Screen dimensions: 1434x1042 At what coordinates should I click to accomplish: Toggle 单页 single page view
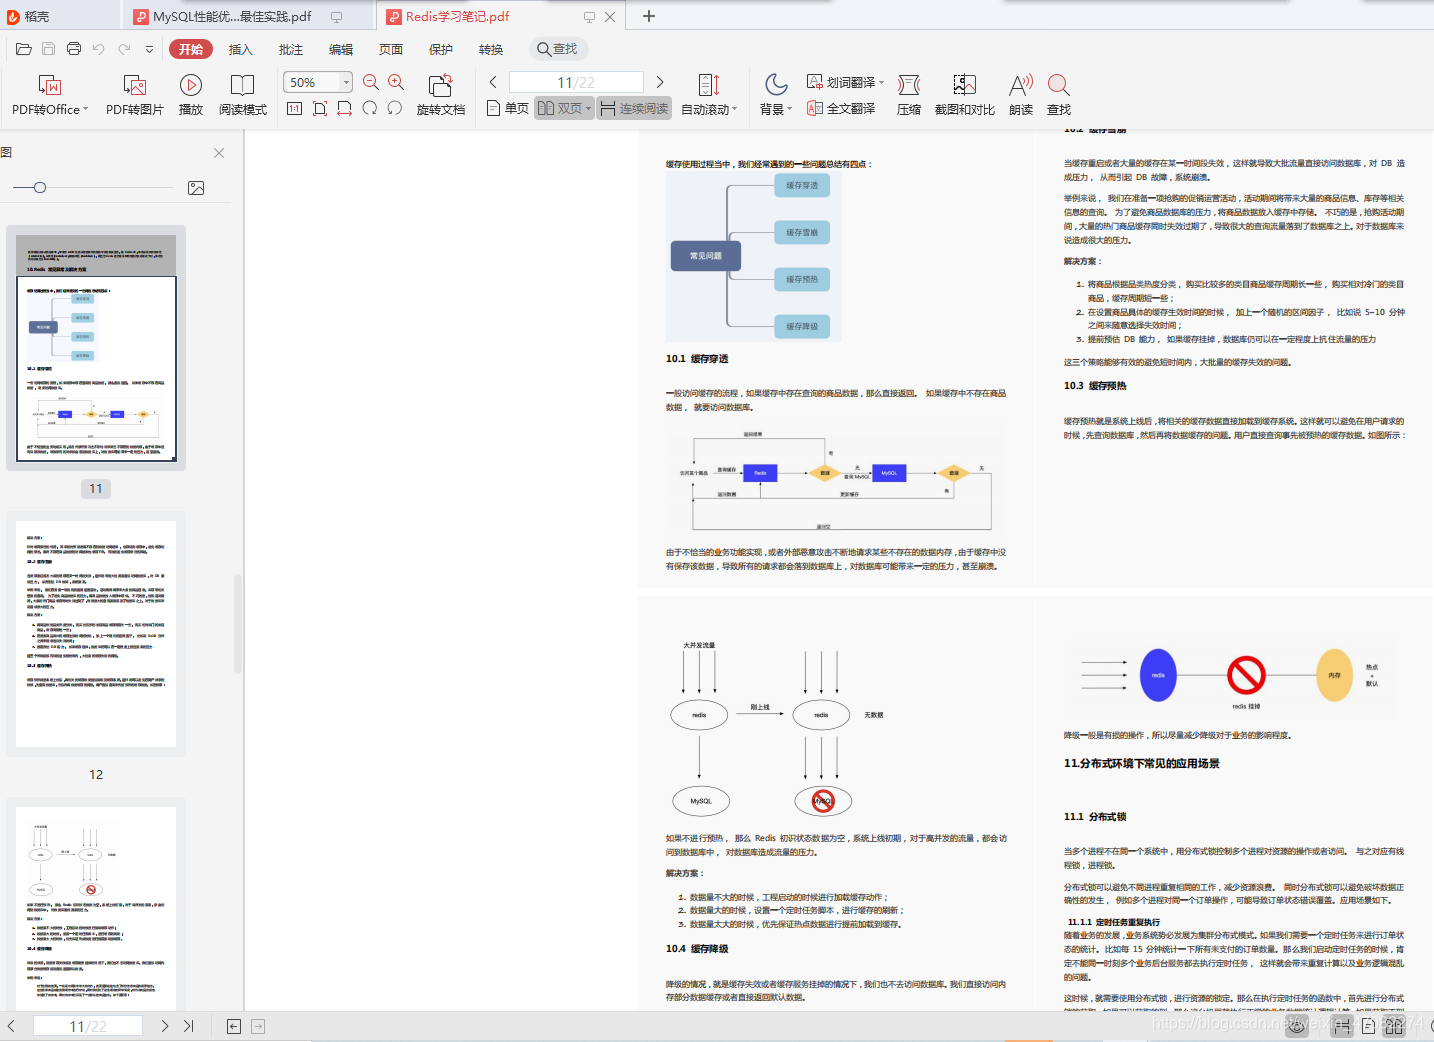pos(508,108)
